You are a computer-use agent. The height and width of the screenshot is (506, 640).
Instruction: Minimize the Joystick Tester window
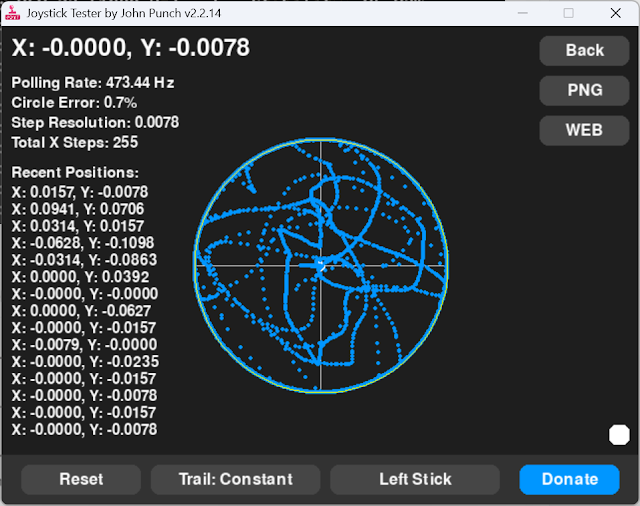pos(522,13)
